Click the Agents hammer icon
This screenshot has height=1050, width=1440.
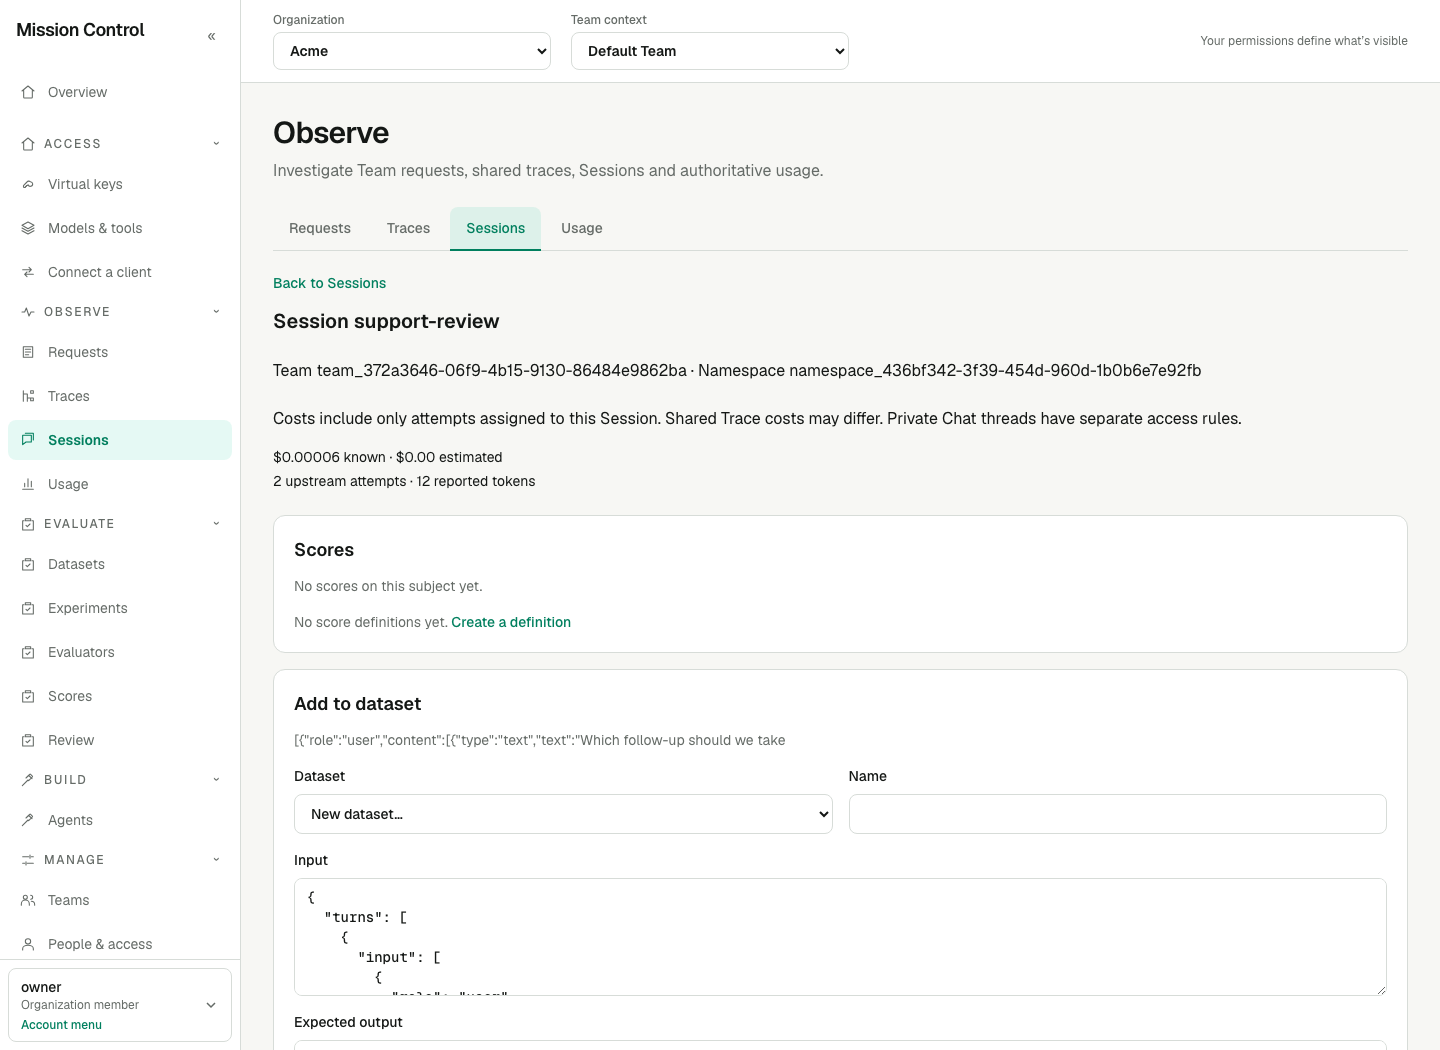pos(28,820)
